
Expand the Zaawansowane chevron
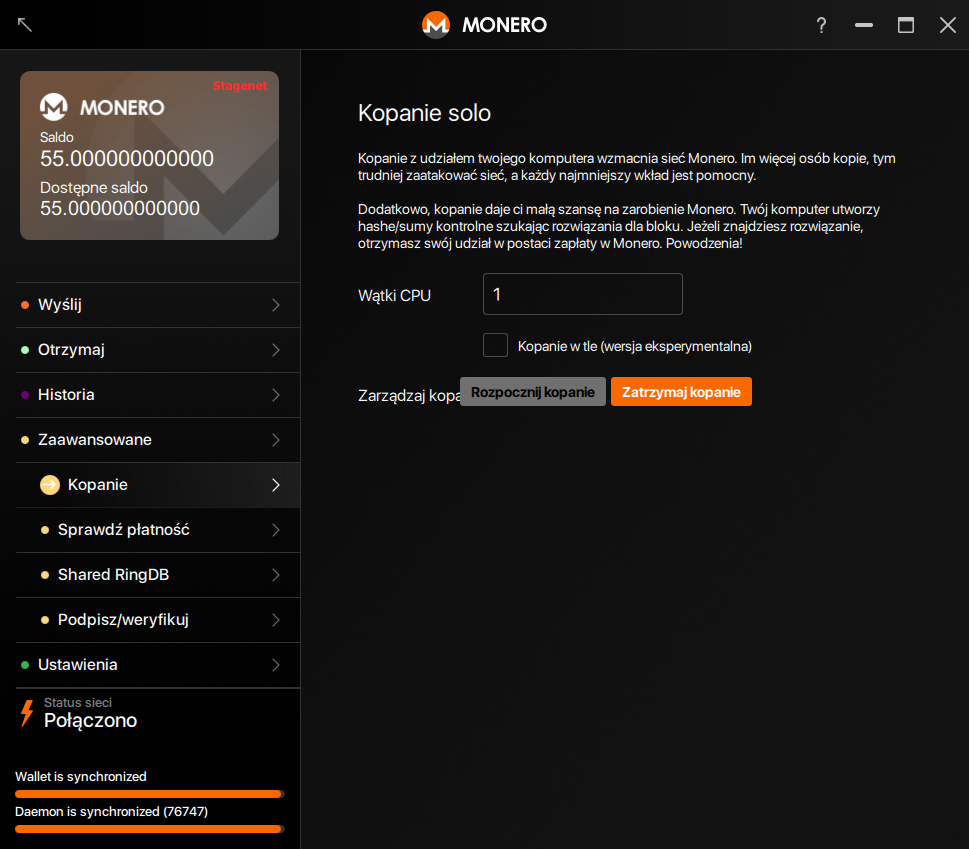tap(276, 440)
